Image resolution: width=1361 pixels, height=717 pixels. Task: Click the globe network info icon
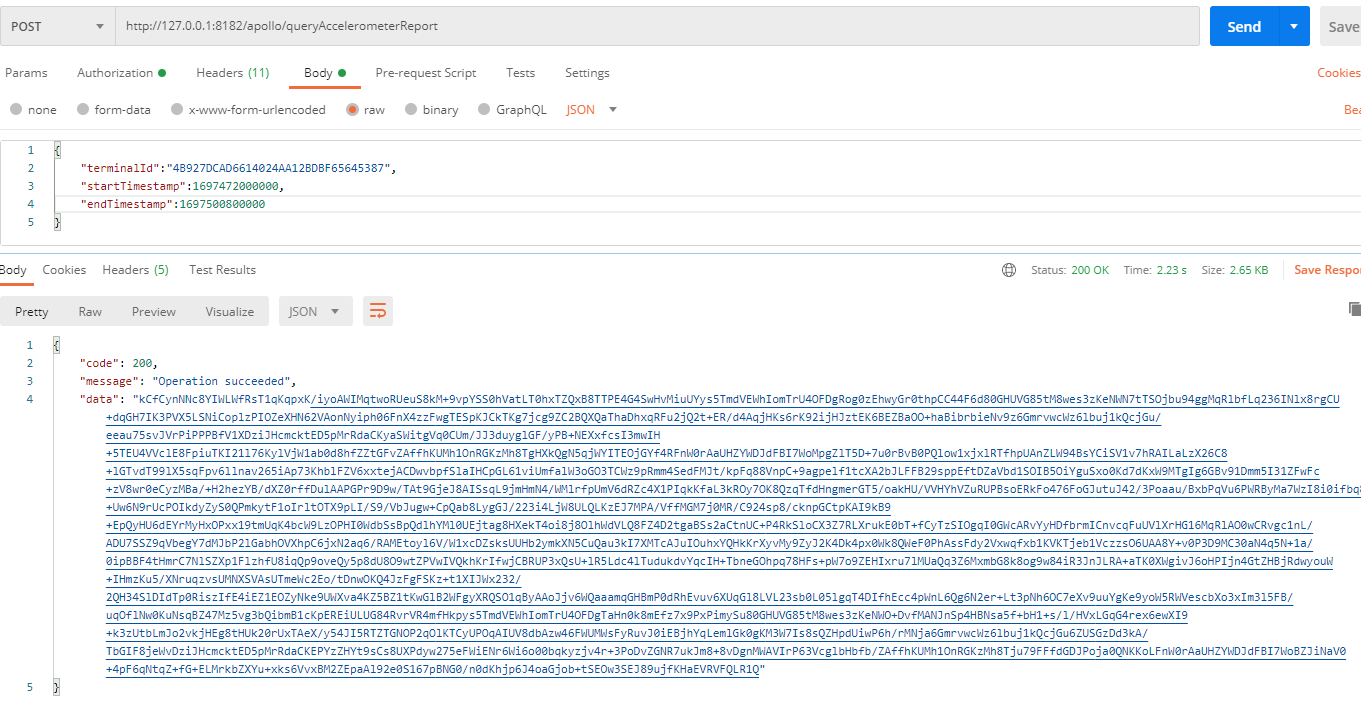click(1009, 270)
